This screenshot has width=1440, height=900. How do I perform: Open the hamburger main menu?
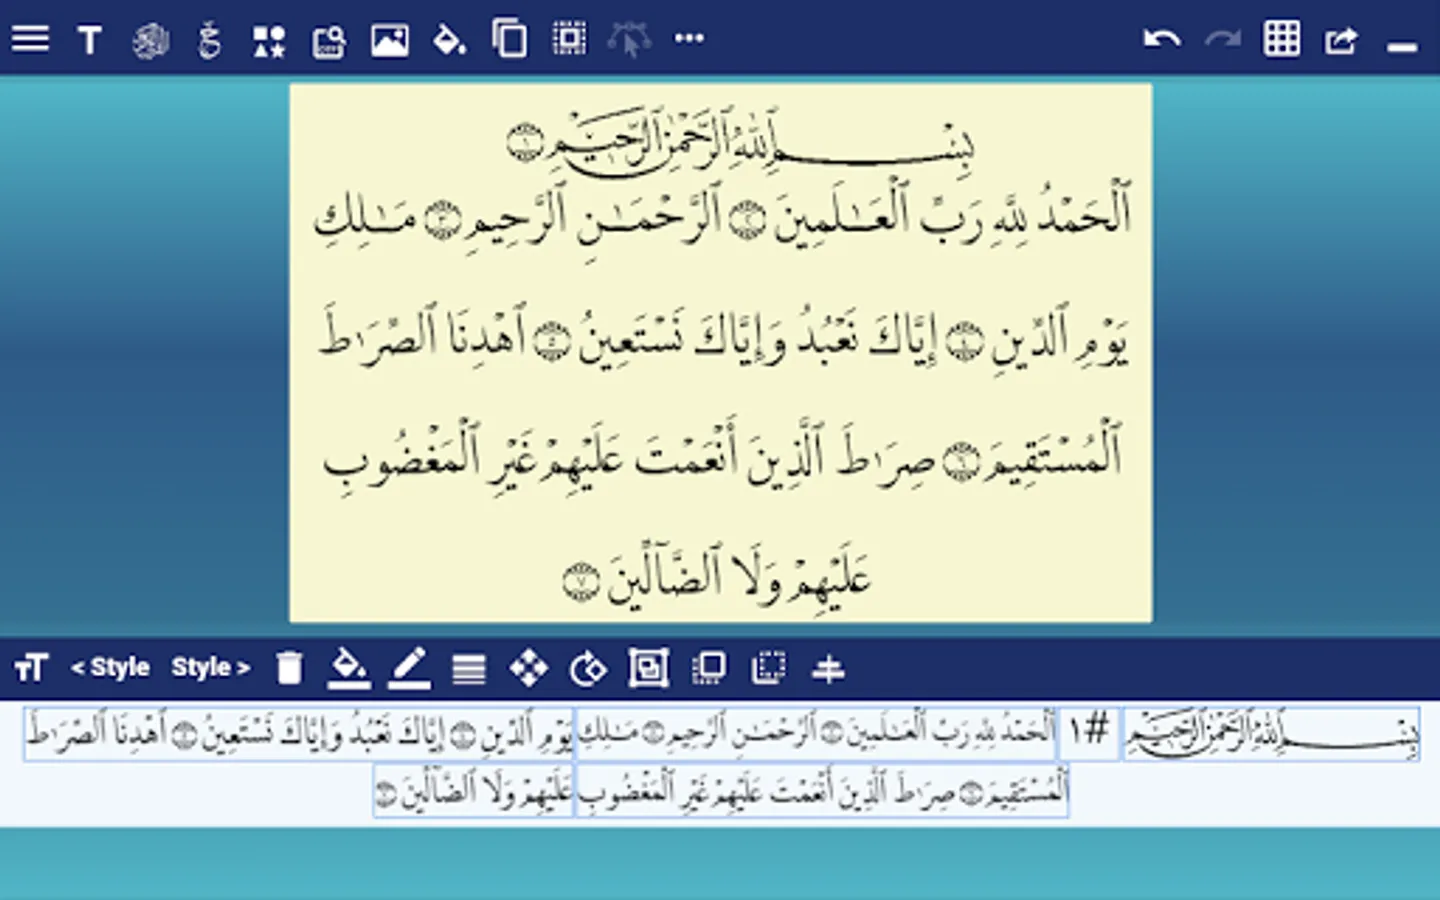(x=30, y=39)
